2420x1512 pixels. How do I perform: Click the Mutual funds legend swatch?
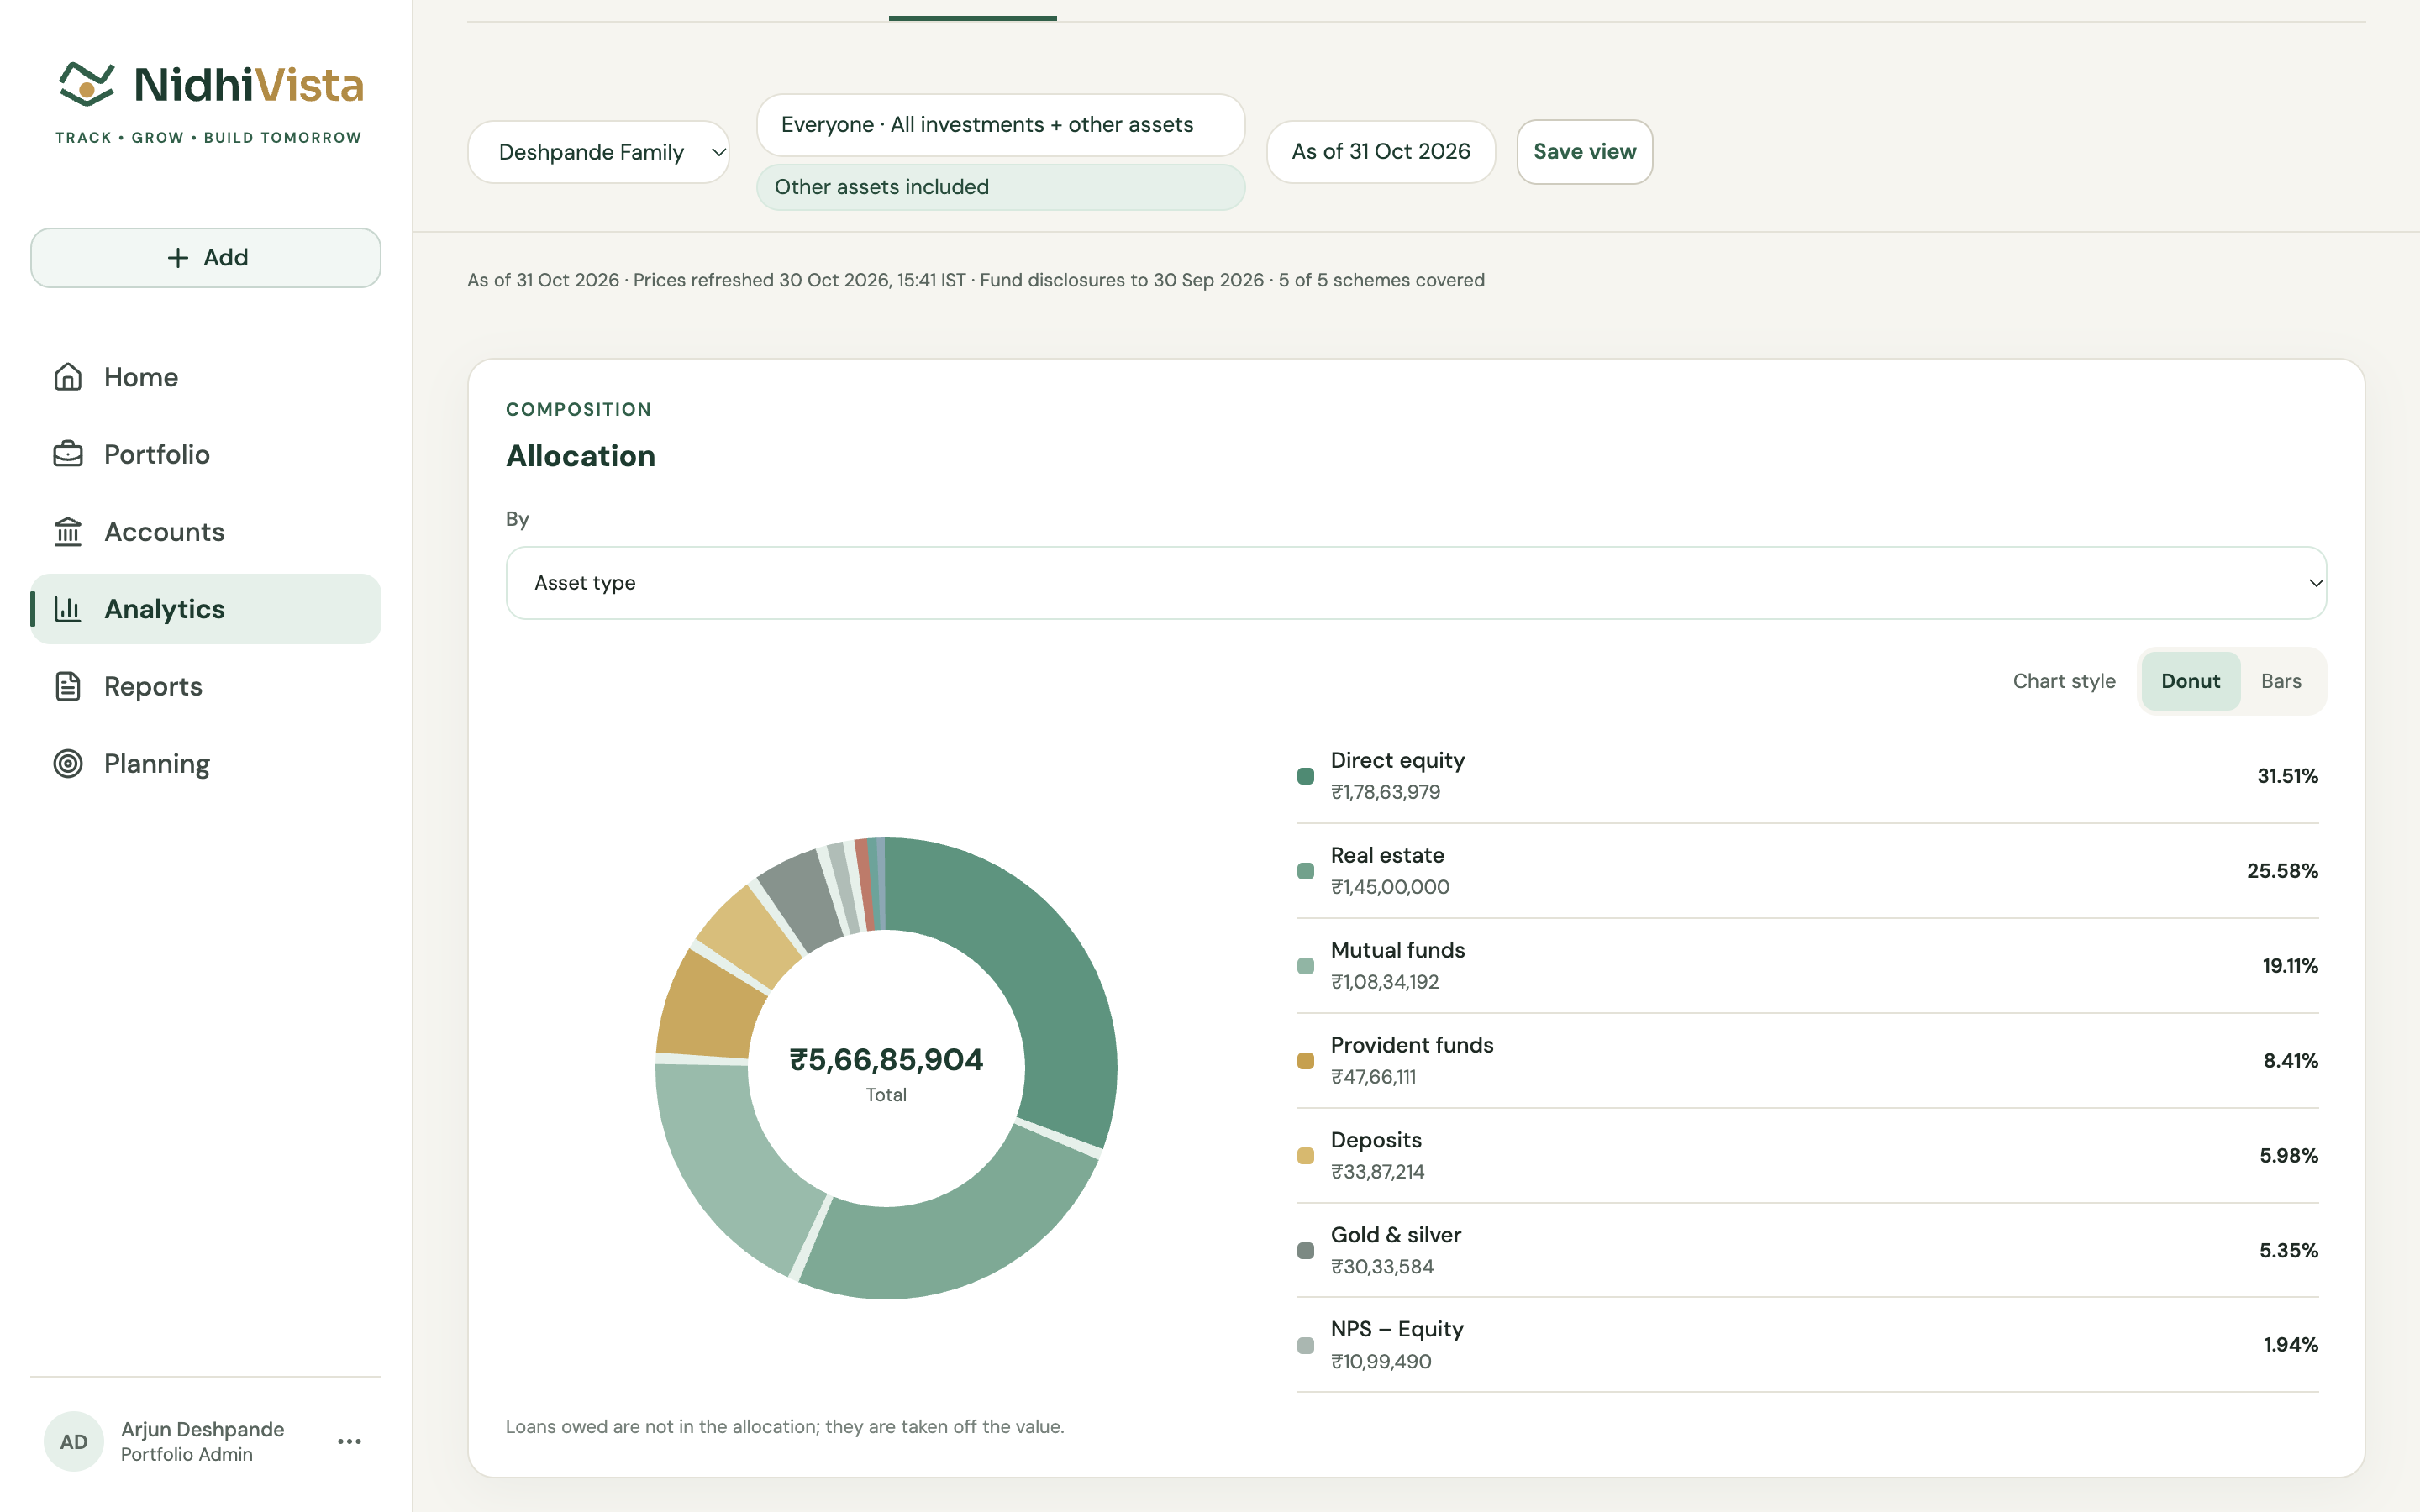(1305, 966)
